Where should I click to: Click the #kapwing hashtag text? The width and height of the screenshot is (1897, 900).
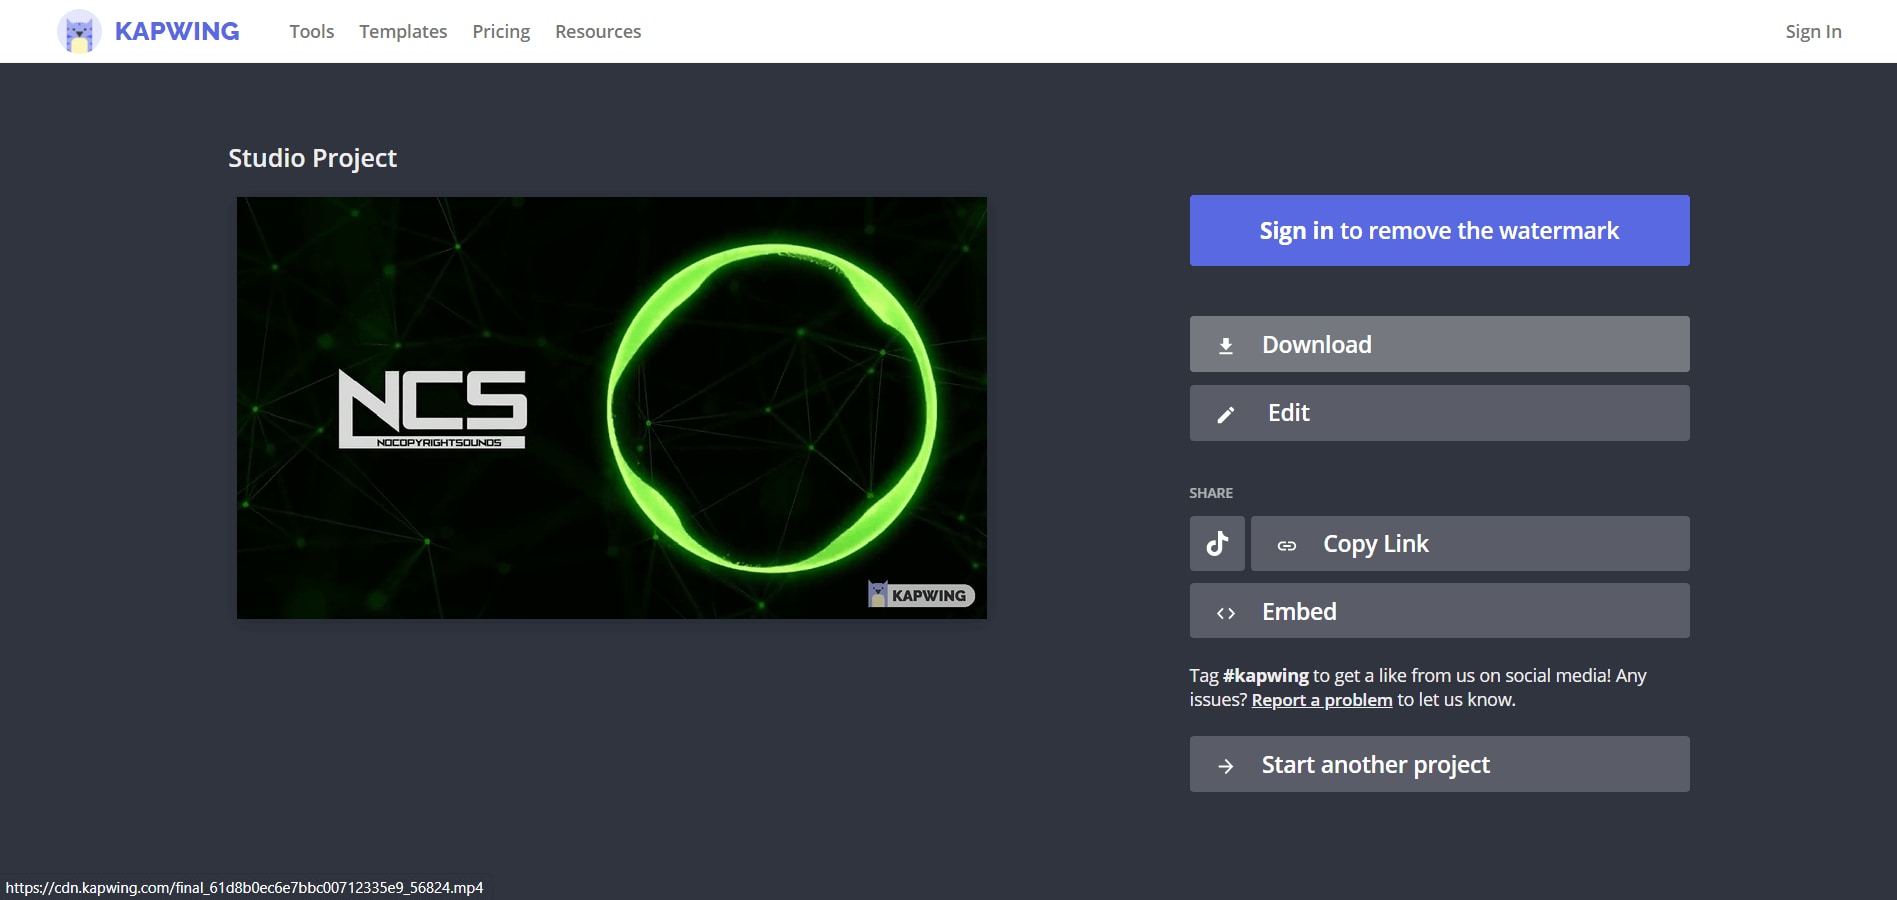(x=1266, y=676)
